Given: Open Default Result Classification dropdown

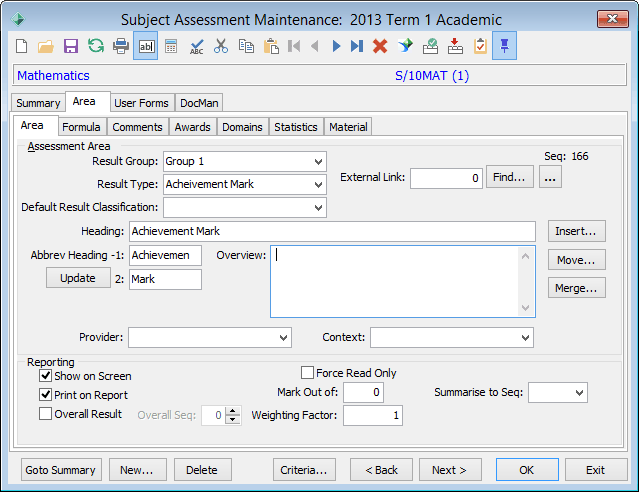Looking at the screenshot, I should click(318, 208).
